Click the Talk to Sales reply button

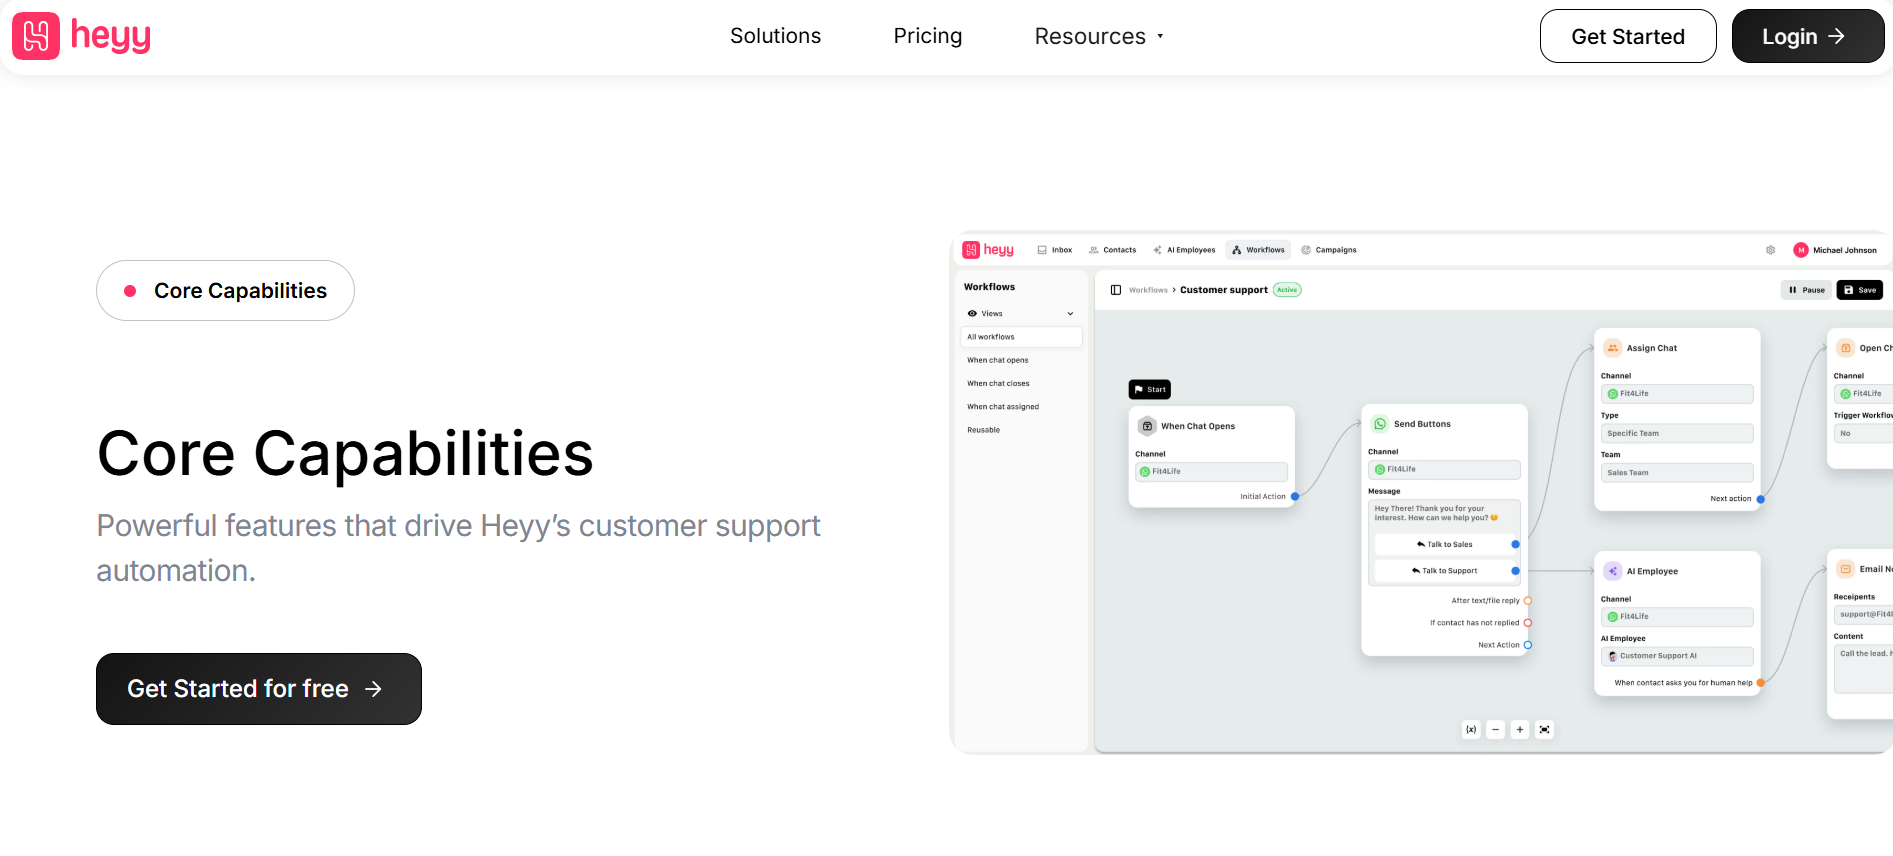(1444, 545)
